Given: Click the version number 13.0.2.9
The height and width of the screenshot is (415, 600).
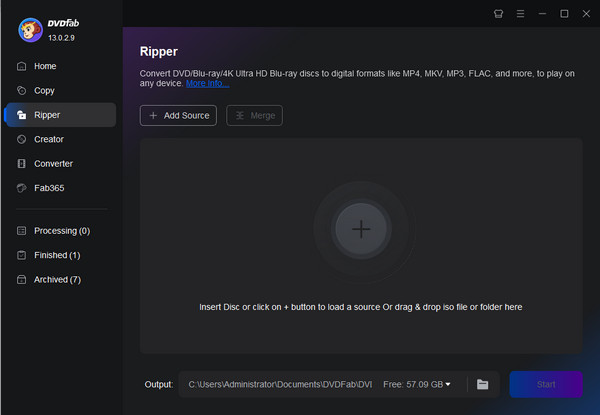Looking at the screenshot, I should [x=61, y=38].
